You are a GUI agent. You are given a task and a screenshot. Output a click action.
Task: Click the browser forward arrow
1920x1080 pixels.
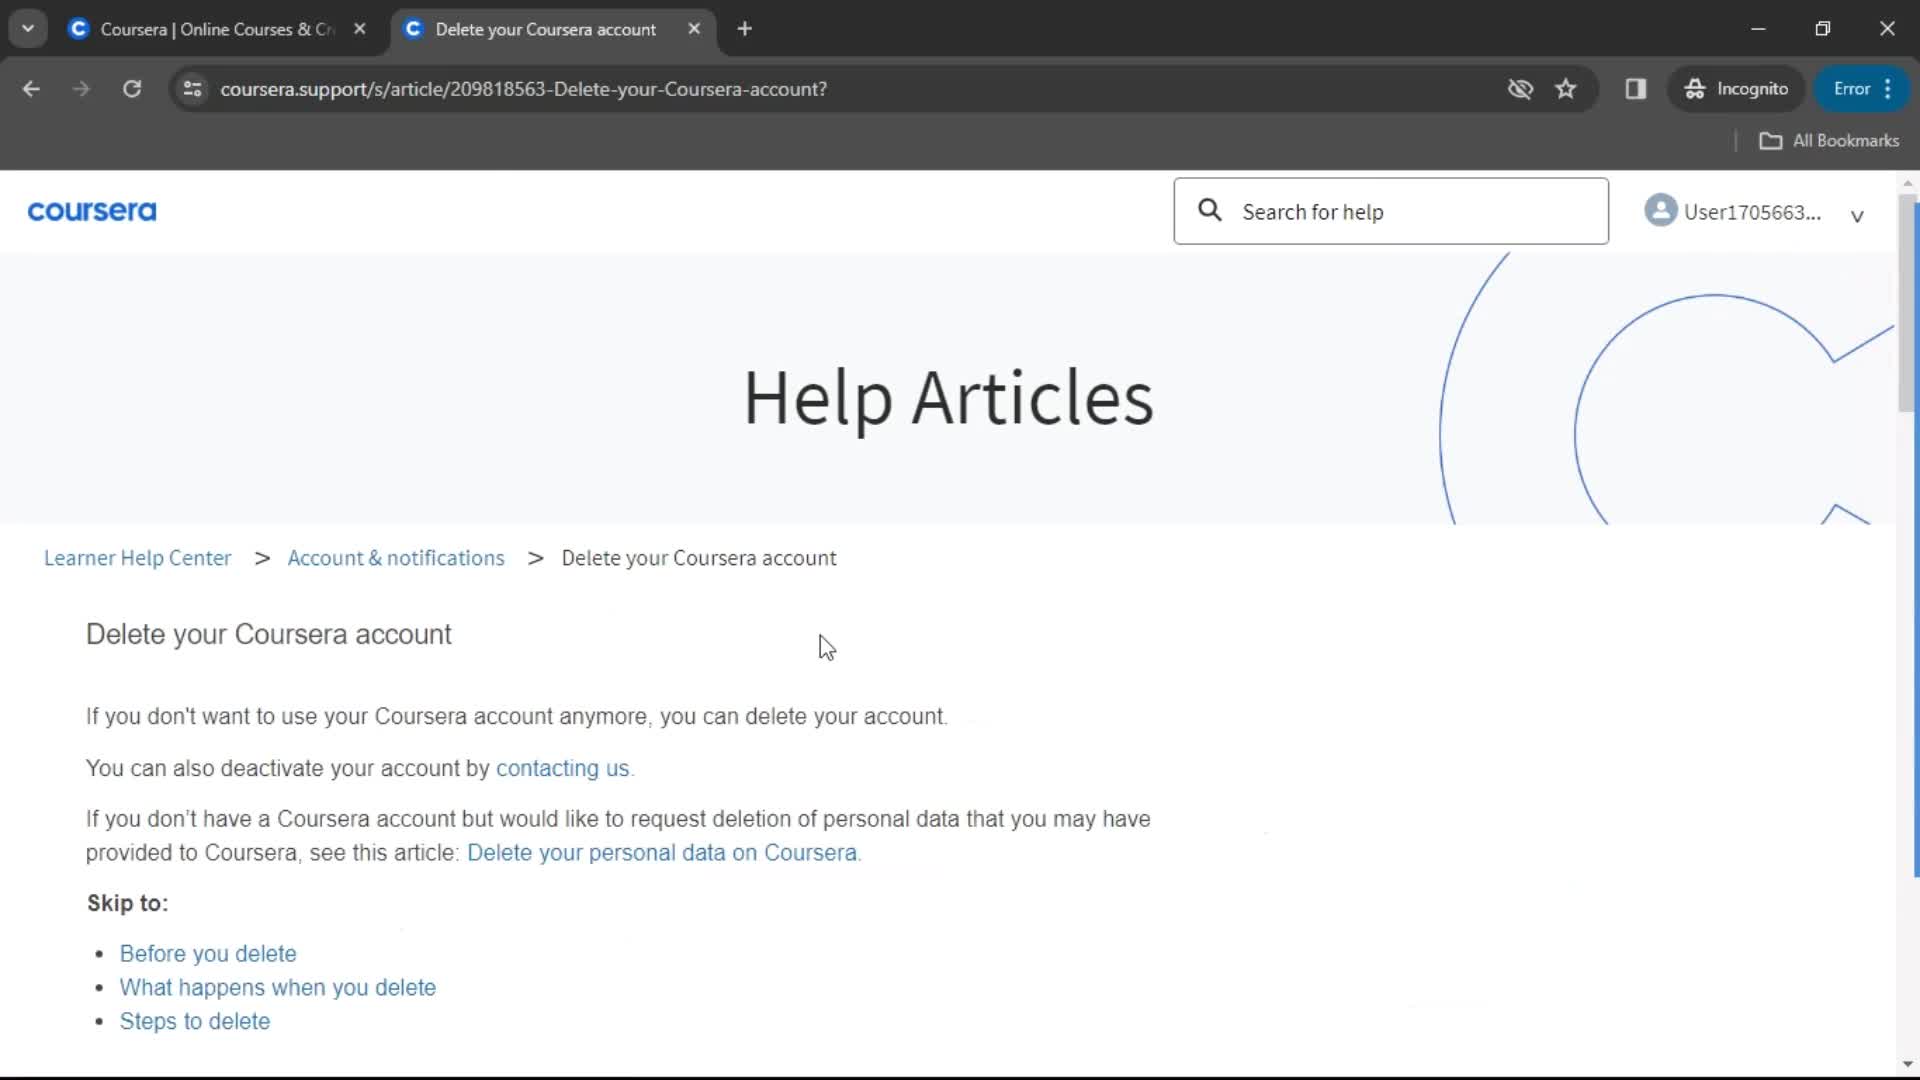(81, 89)
